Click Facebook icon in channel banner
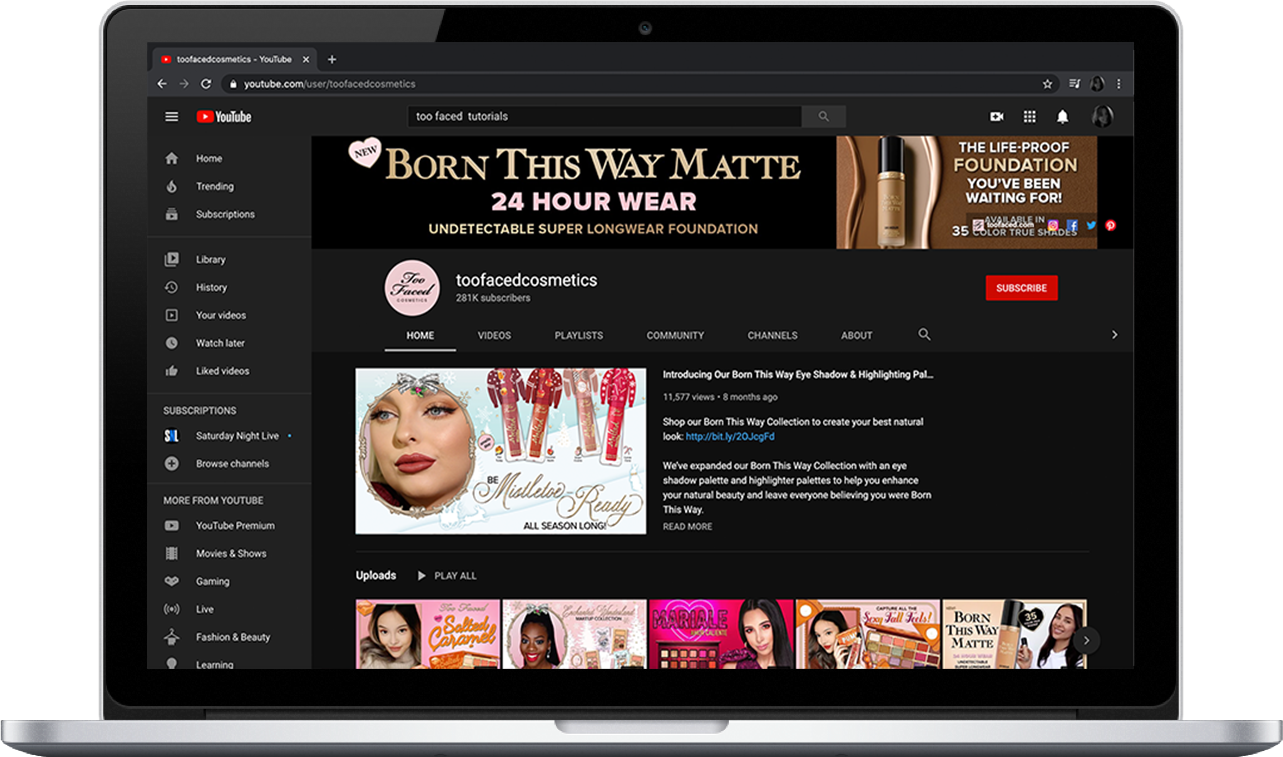1283x757 pixels. [x=1071, y=226]
